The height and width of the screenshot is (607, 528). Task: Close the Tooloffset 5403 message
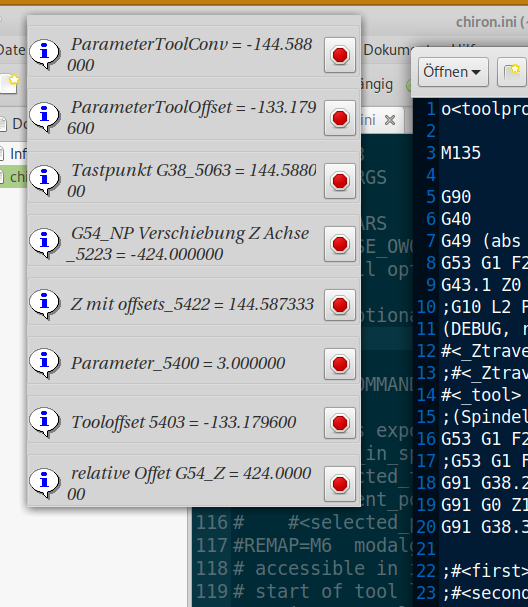(340, 423)
